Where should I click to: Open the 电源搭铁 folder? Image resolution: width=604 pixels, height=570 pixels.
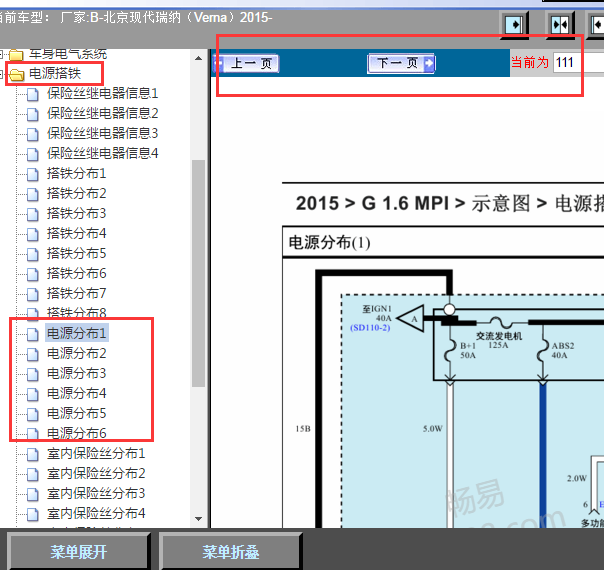click(55, 73)
